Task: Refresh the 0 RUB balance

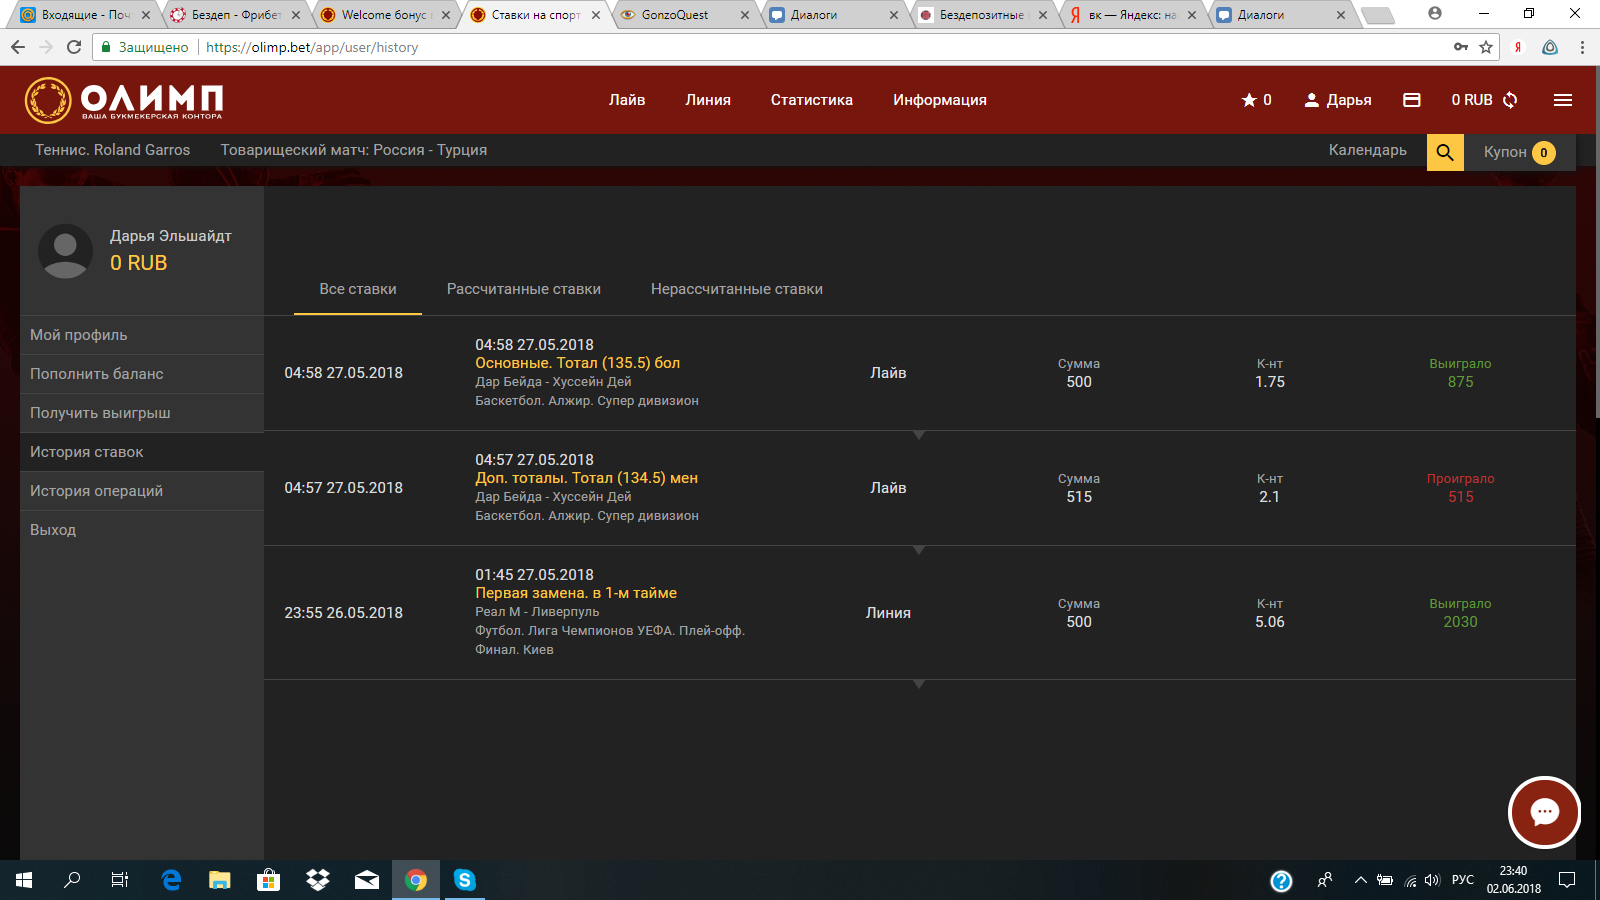Action: (x=1510, y=100)
